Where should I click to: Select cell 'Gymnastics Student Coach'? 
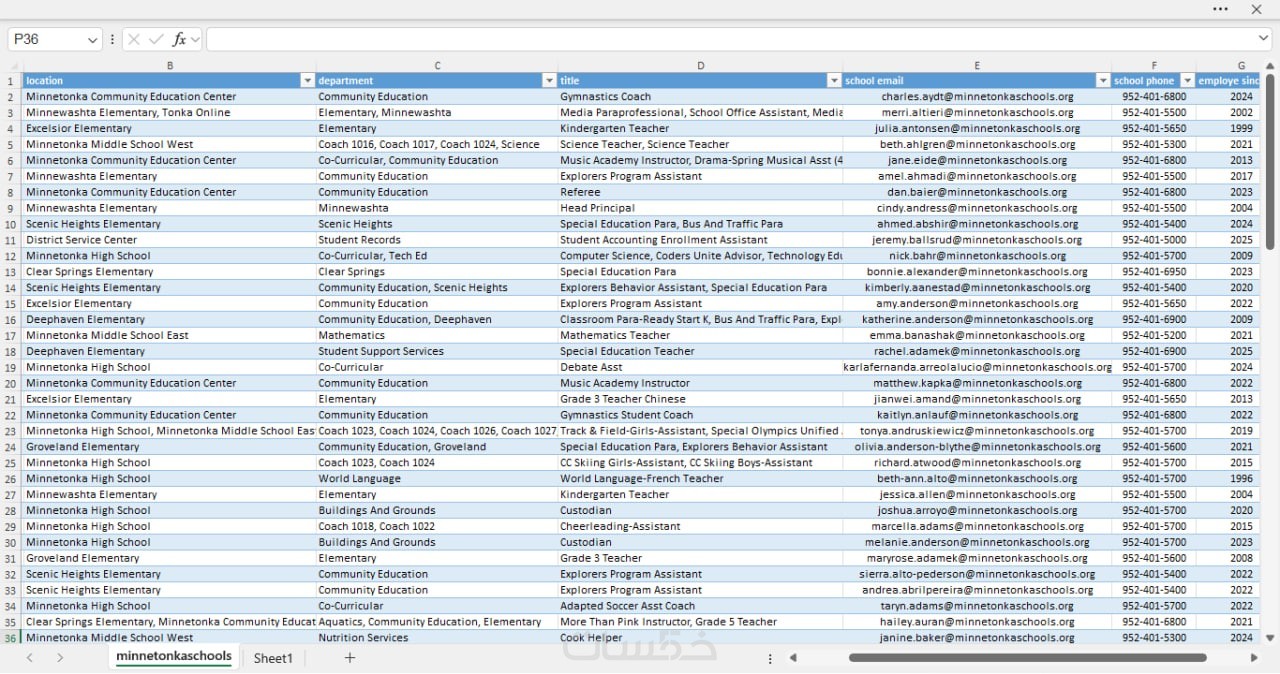point(700,415)
